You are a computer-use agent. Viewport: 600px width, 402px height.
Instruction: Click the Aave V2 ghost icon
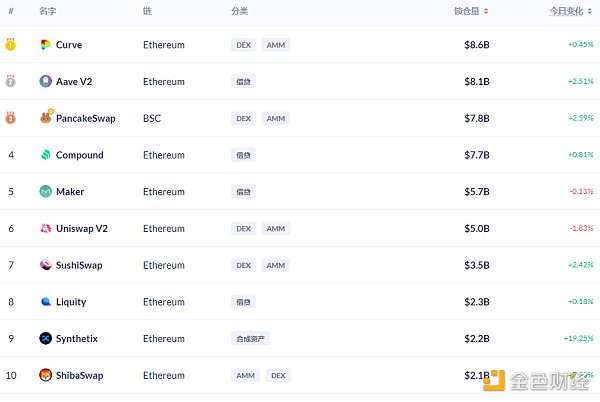click(x=46, y=82)
